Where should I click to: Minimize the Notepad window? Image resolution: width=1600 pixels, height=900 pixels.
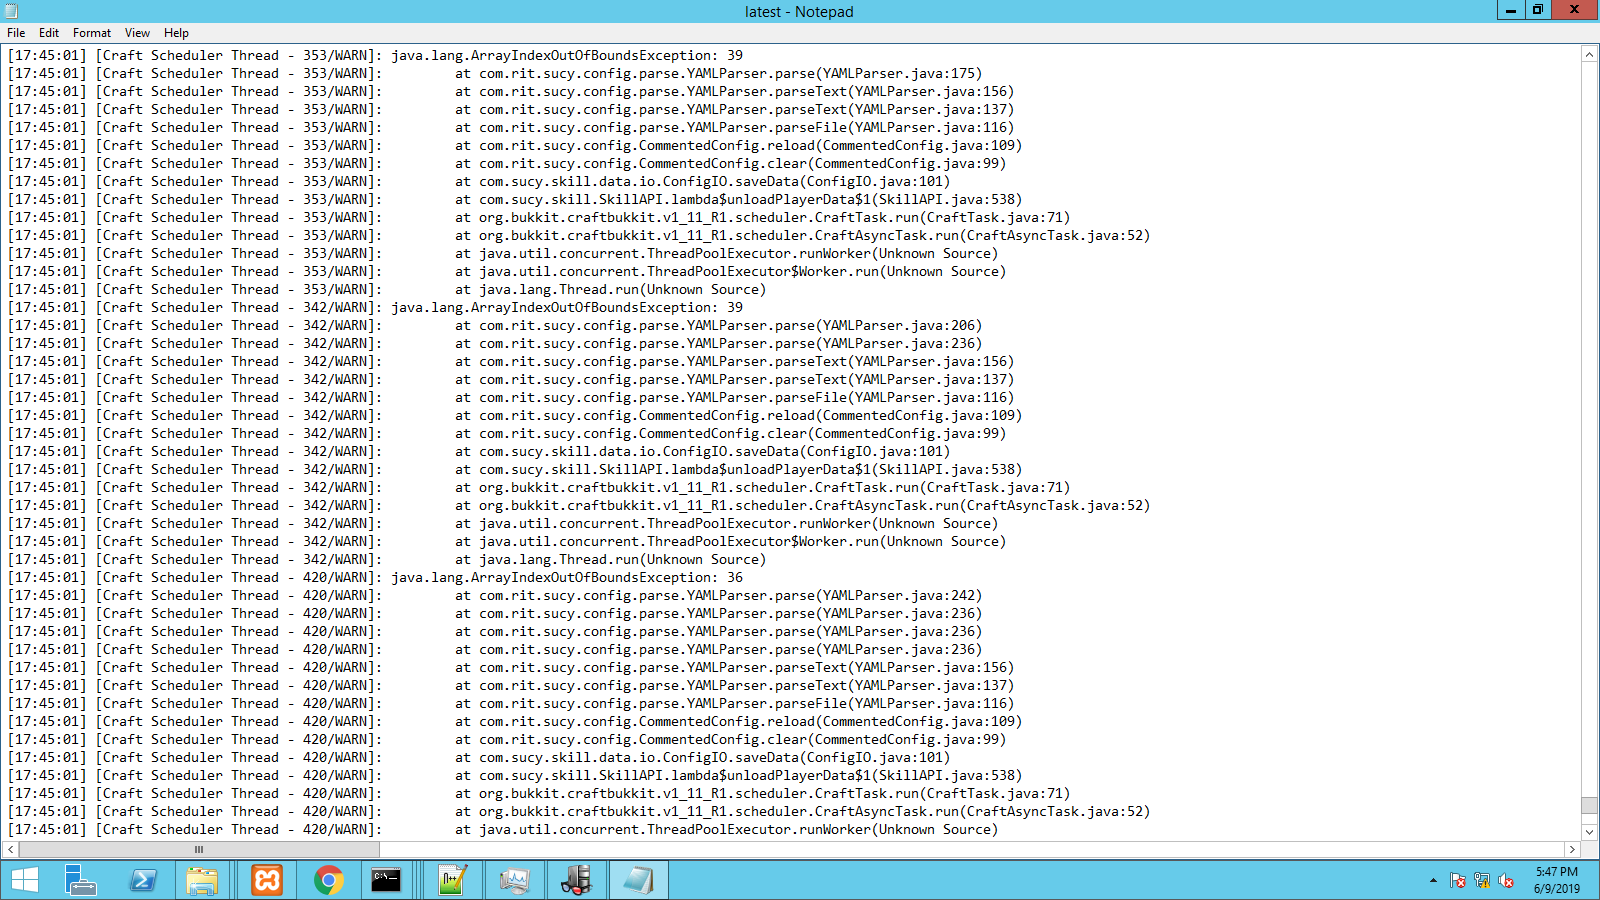[1510, 10]
